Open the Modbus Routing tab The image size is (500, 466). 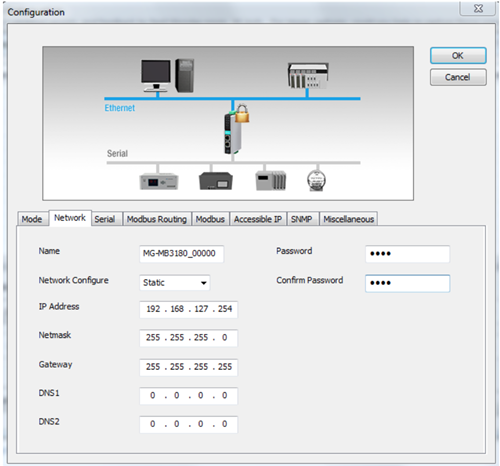[157, 219]
